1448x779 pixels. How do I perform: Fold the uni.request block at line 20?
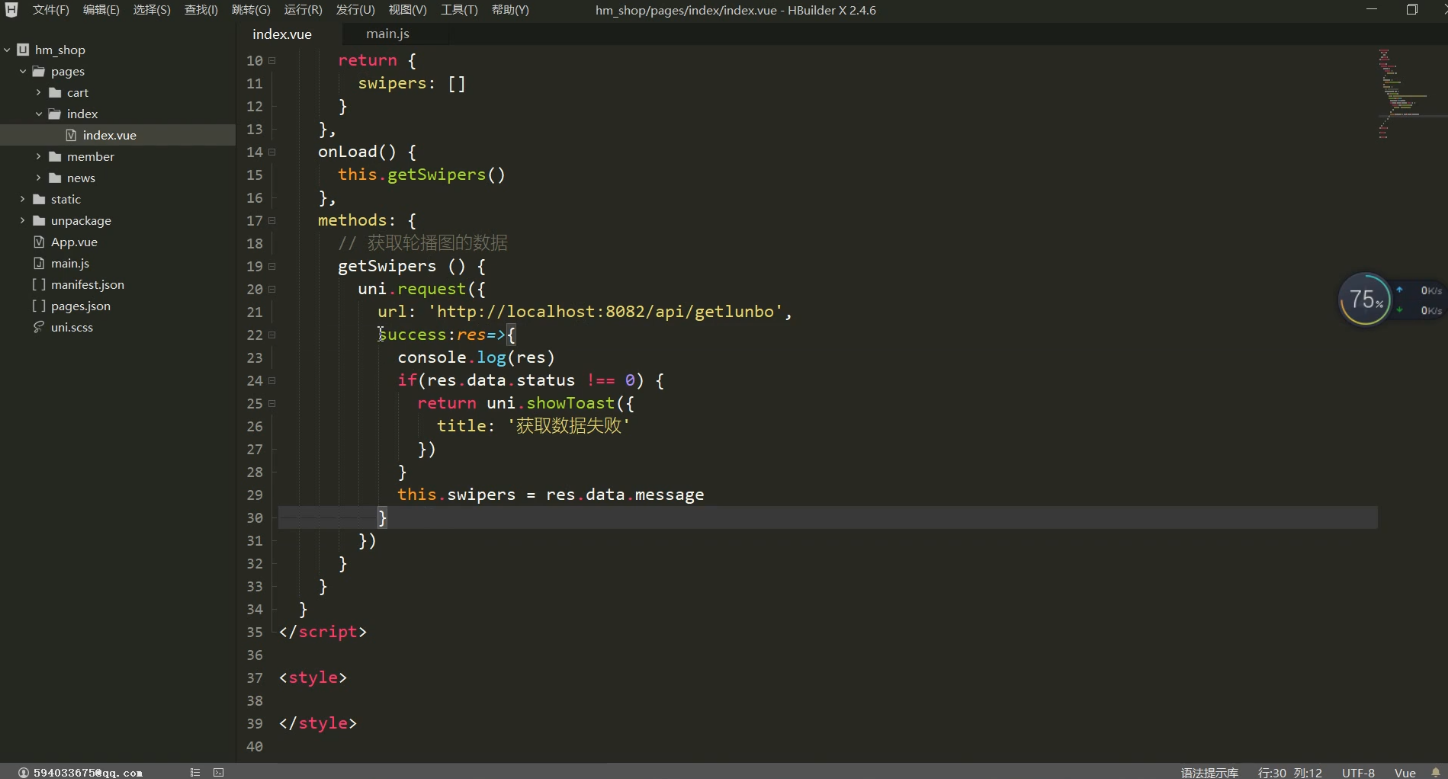(x=271, y=289)
